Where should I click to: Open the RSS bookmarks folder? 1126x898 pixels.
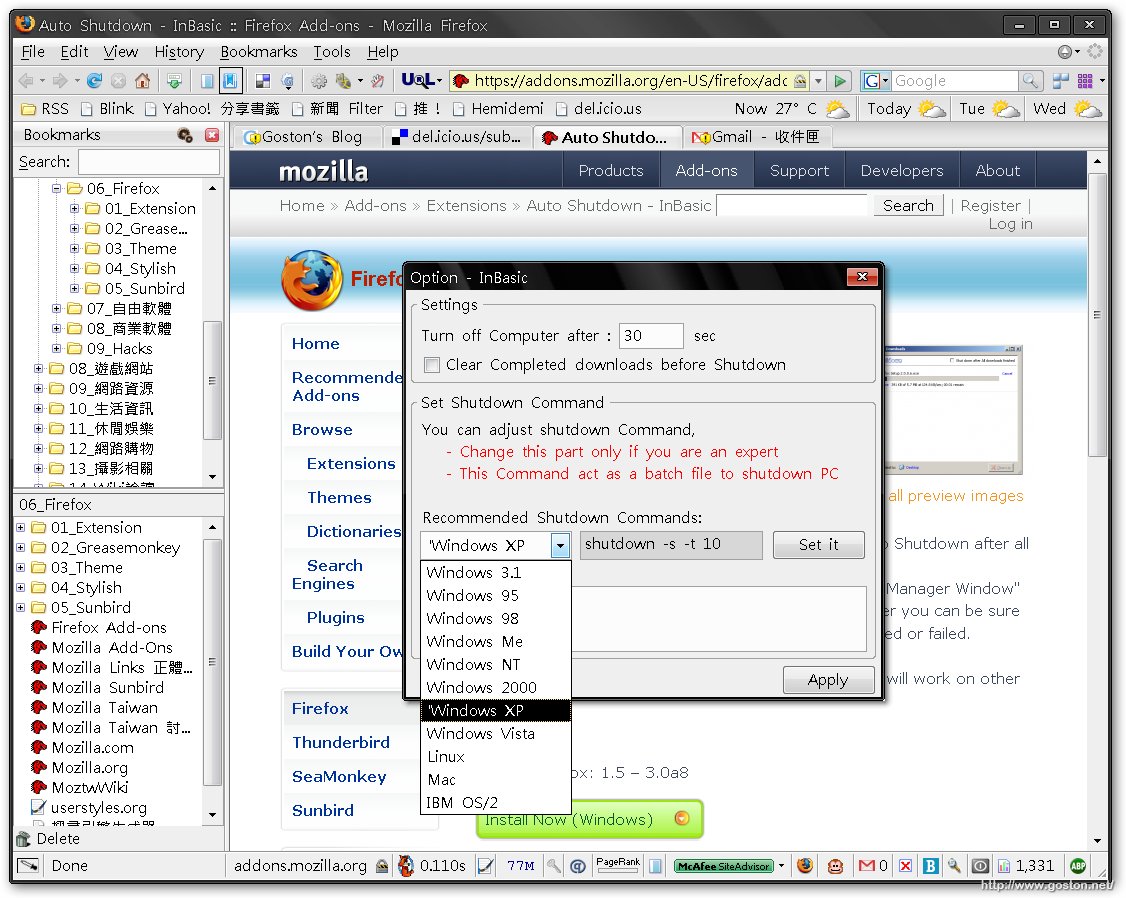(x=45, y=109)
